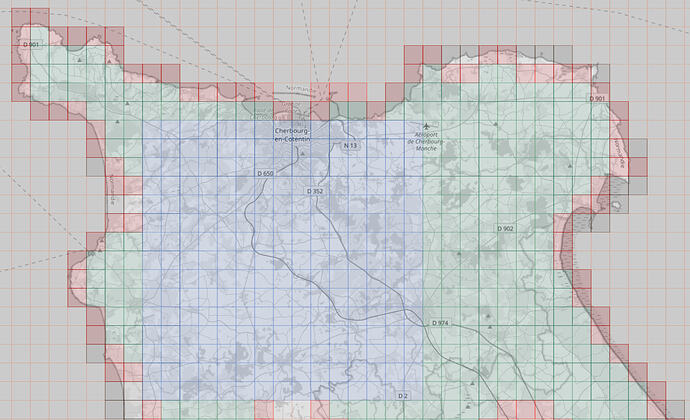Select the Cherbourg-en-Cotentin city label
Image resolution: width=690 pixels, height=420 pixels.
(x=293, y=135)
